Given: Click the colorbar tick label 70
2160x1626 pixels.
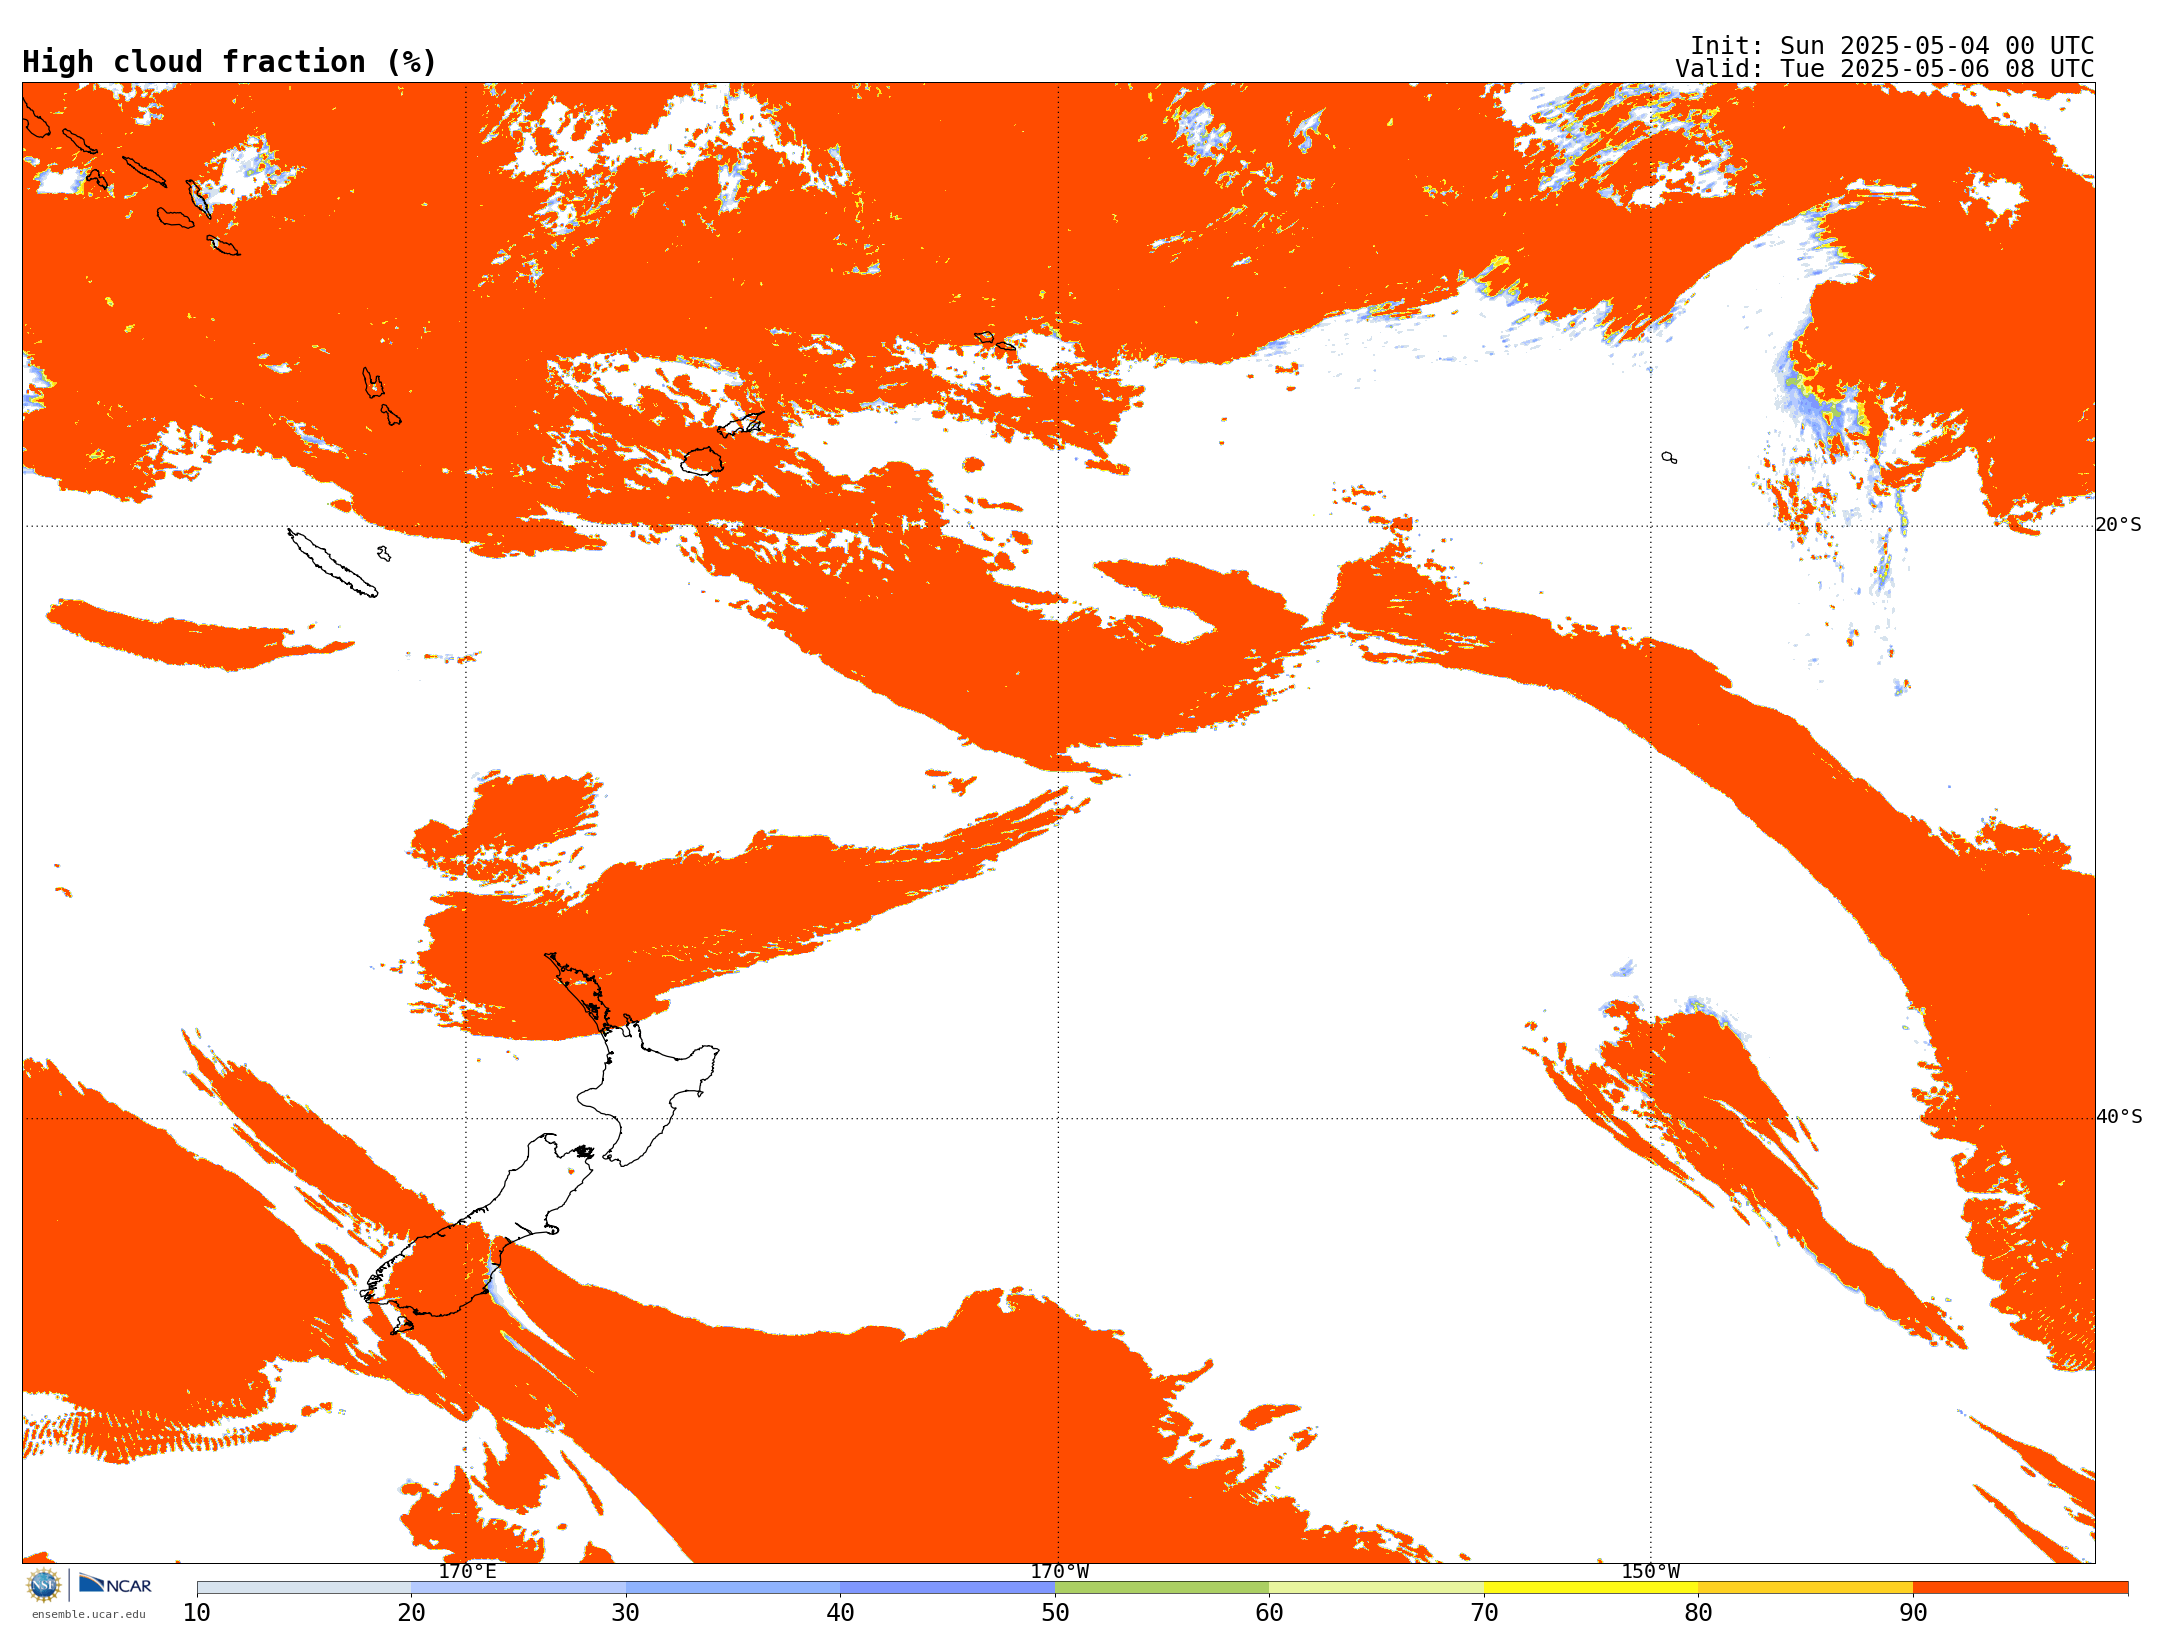Looking at the screenshot, I should pyautogui.click(x=1484, y=1612).
